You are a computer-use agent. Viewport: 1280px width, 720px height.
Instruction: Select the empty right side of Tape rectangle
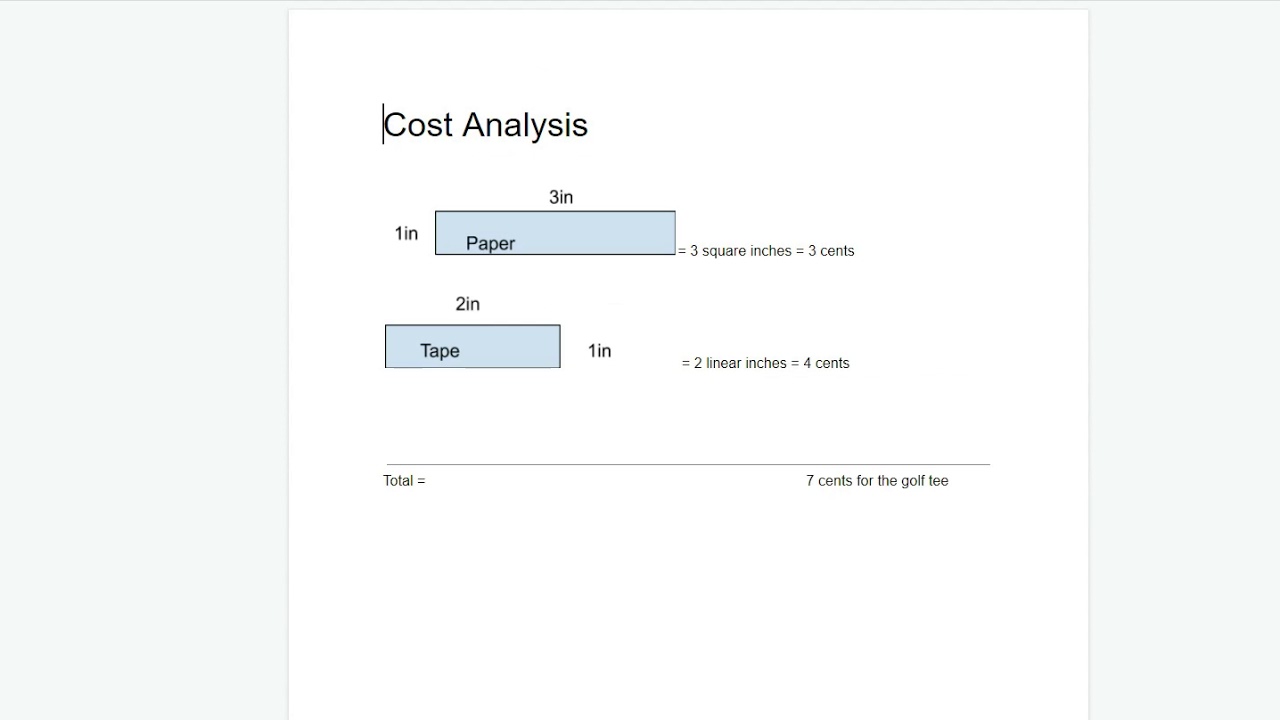[520, 346]
